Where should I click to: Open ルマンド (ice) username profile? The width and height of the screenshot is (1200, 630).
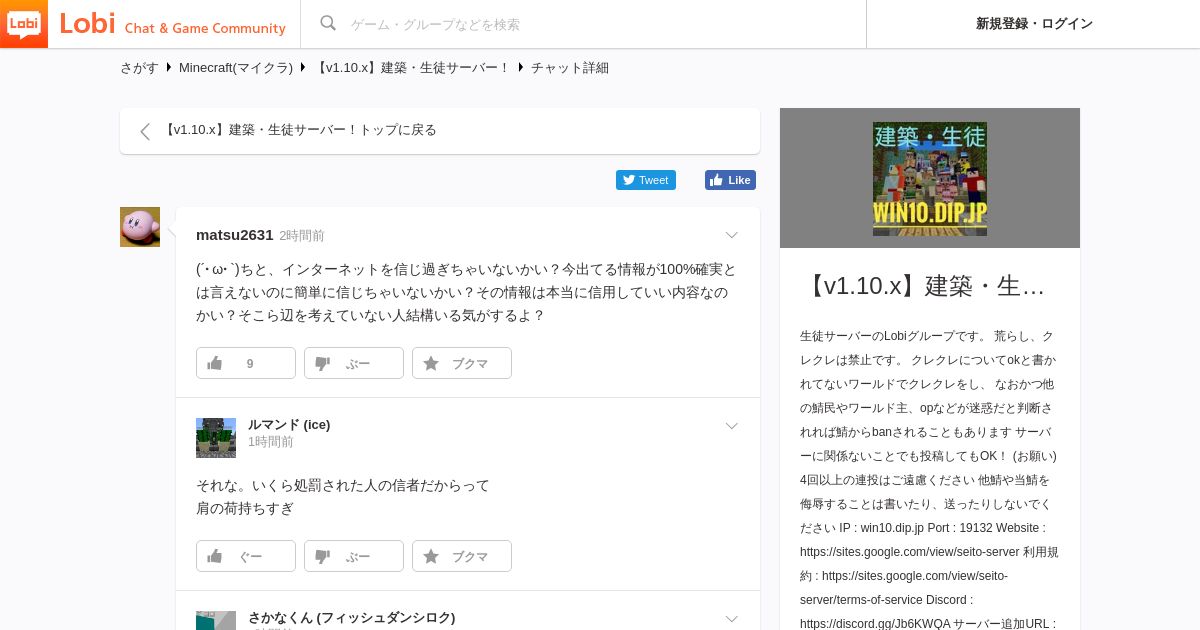289,424
